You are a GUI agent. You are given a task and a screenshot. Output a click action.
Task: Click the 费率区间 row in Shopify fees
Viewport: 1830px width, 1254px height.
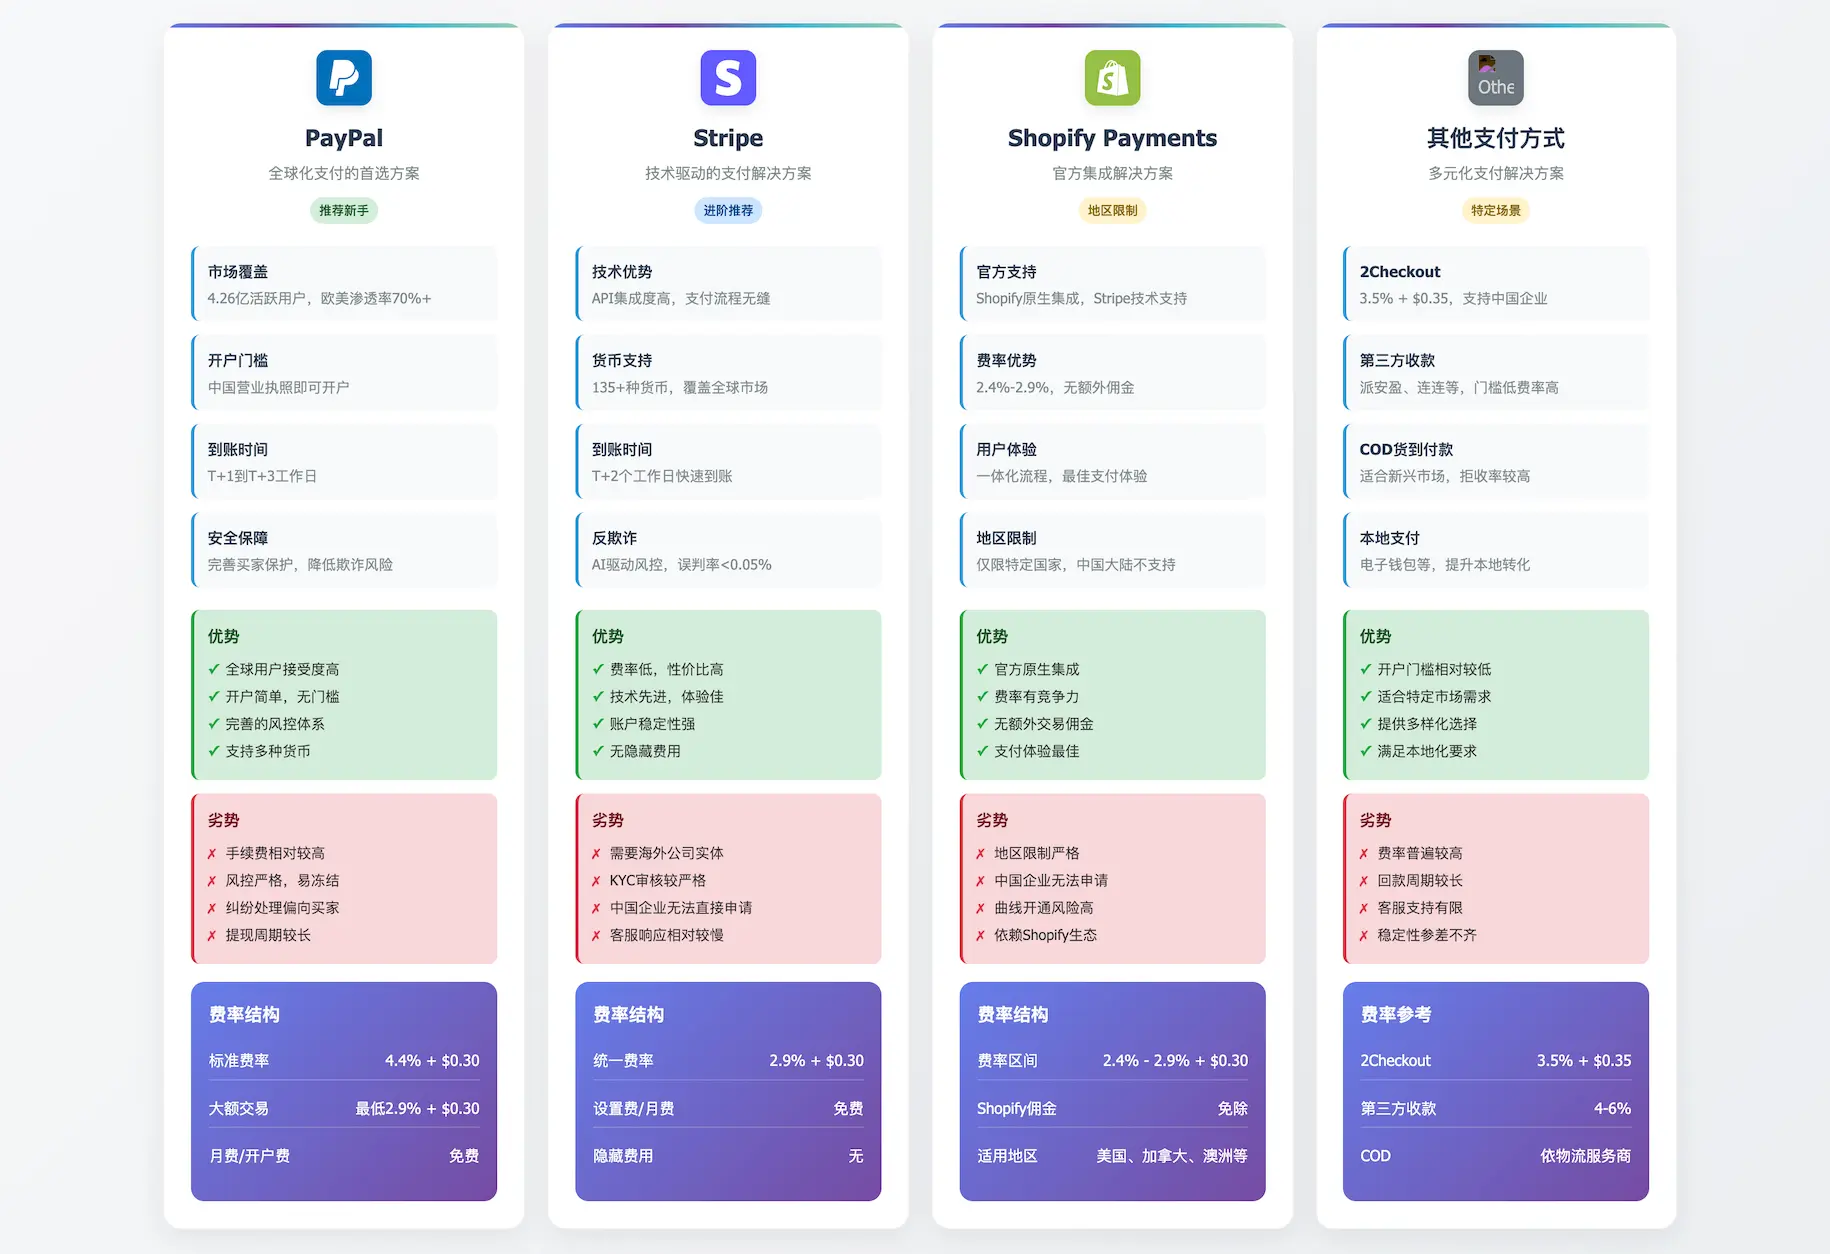click(x=1112, y=1061)
